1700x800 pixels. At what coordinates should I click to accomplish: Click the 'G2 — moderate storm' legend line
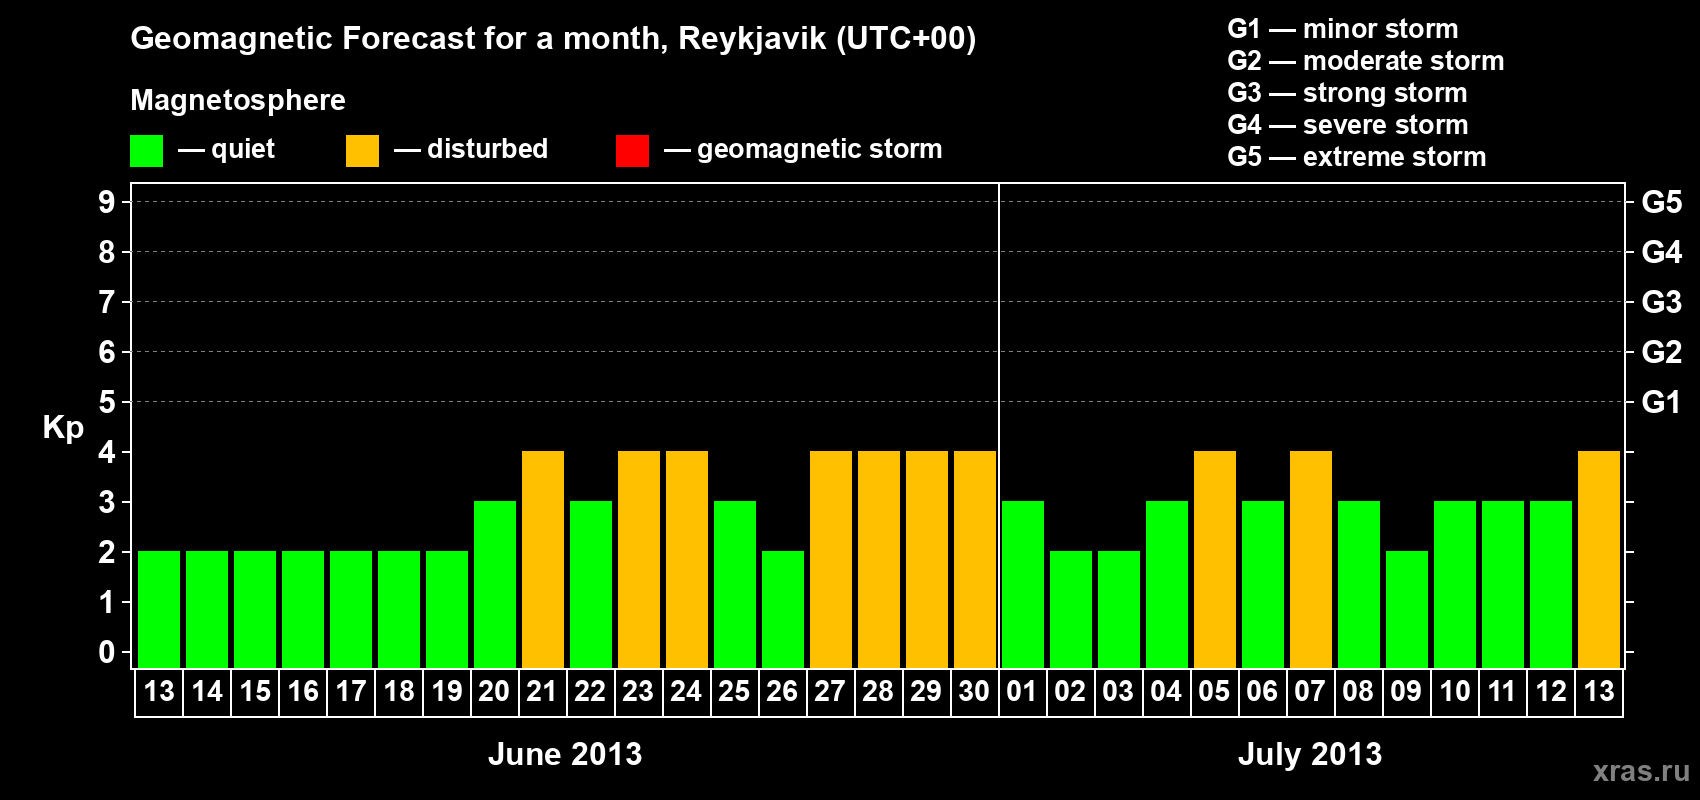1366,61
